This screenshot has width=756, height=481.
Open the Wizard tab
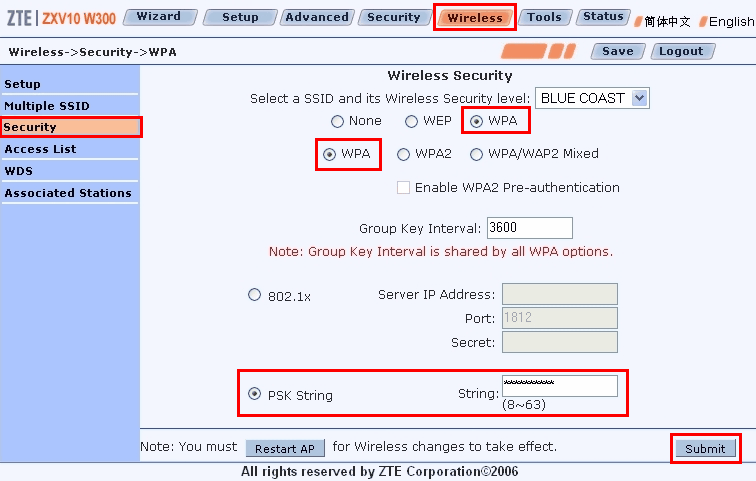[x=160, y=17]
